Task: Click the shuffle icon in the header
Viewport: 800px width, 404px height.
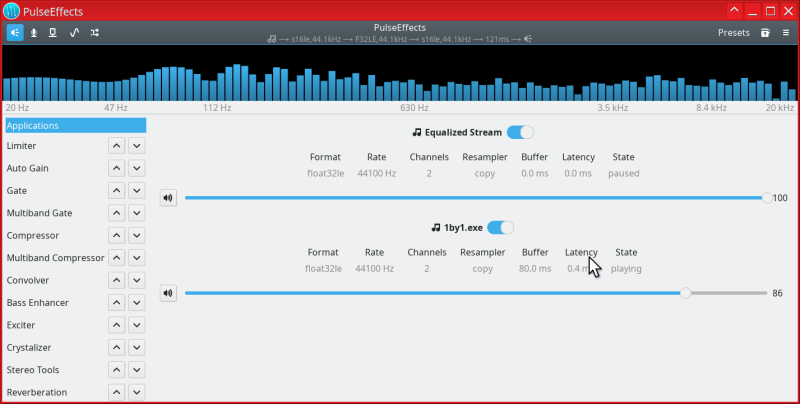Action: click(95, 33)
